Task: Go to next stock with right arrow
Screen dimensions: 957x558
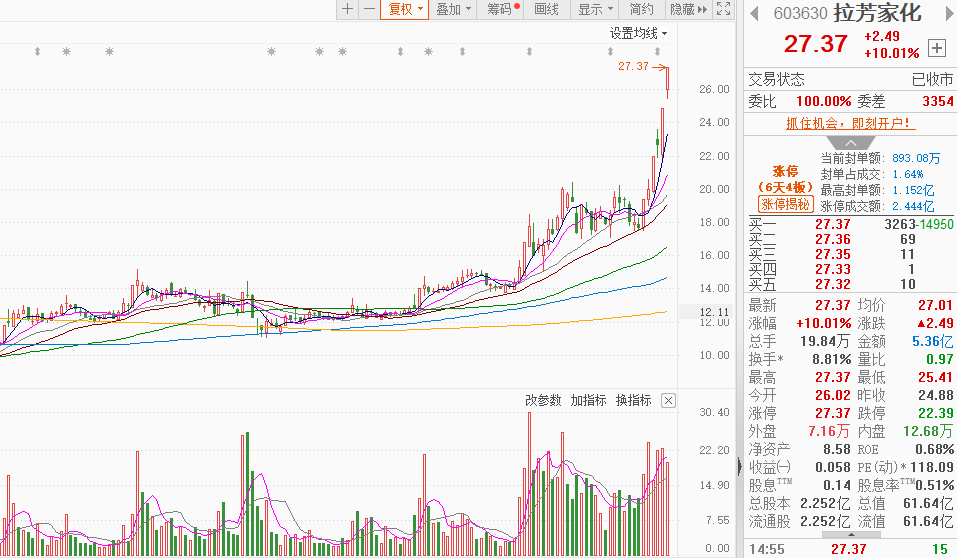Action: [x=950, y=13]
